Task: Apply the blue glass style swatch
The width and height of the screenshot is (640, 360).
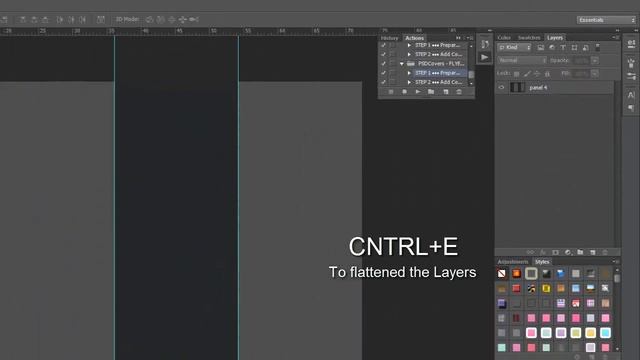Action: [x=561, y=273]
